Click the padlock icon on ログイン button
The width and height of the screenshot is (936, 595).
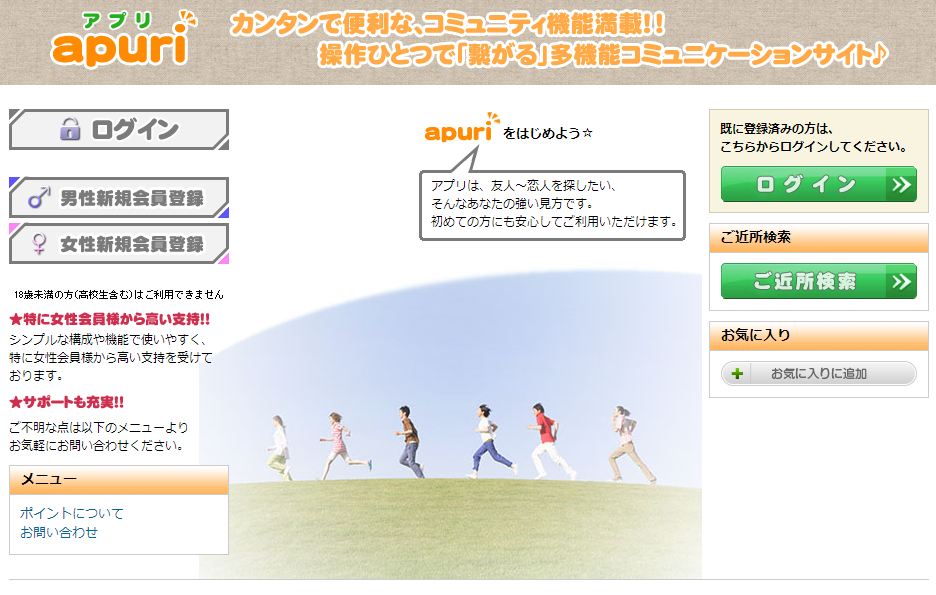pos(70,129)
